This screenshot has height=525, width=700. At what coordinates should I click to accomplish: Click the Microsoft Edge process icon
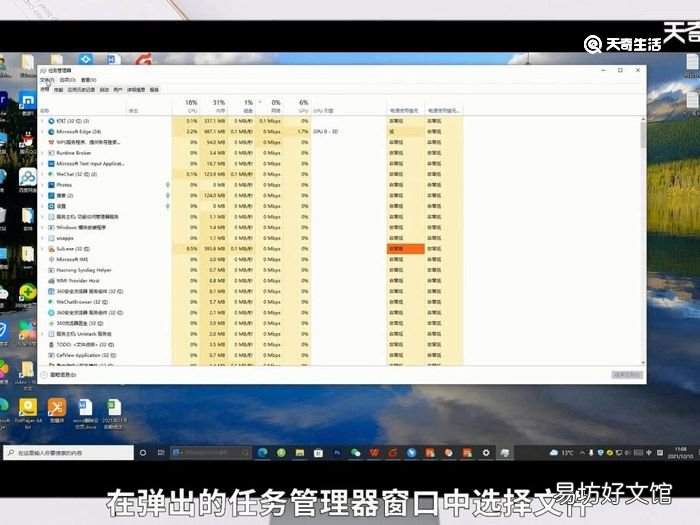[x=51, y=132]
